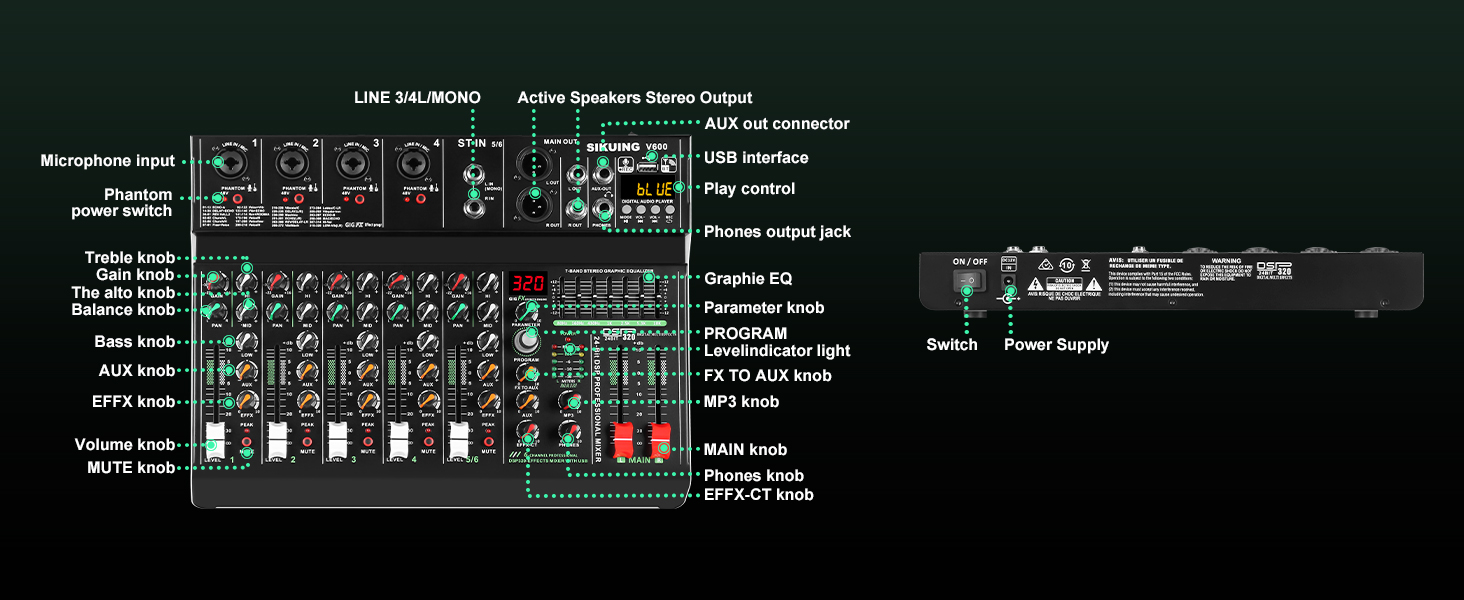Click channel 3 red GAIN knob
This screenshot has width=1464, height=600.
(x=338, y=282)
